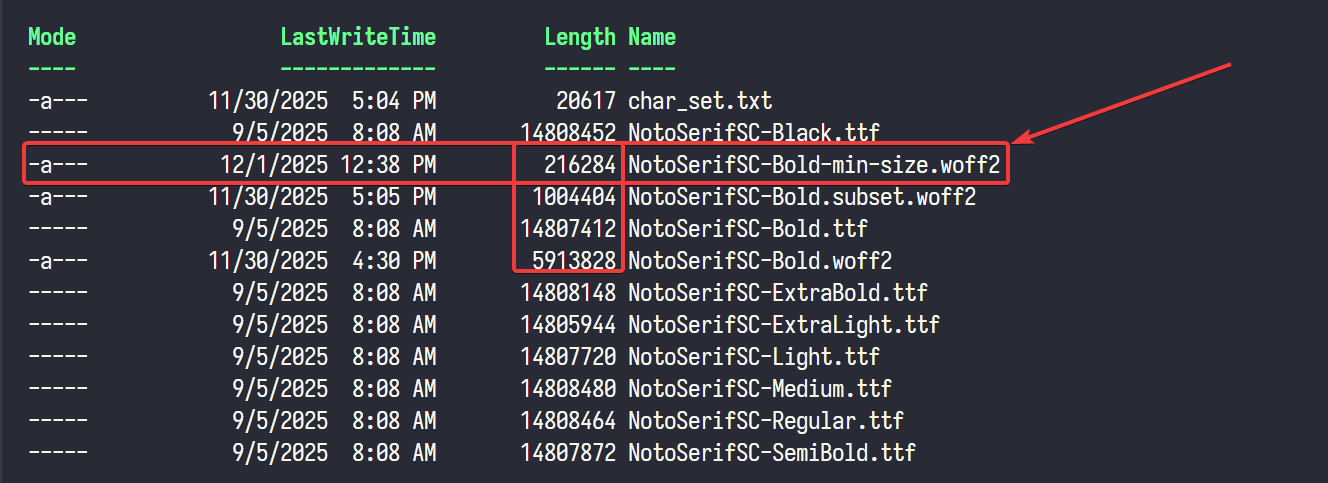
Task: Click the NotoSerifSC-SemiBold.ttf file name
Action: coord(772,453)
